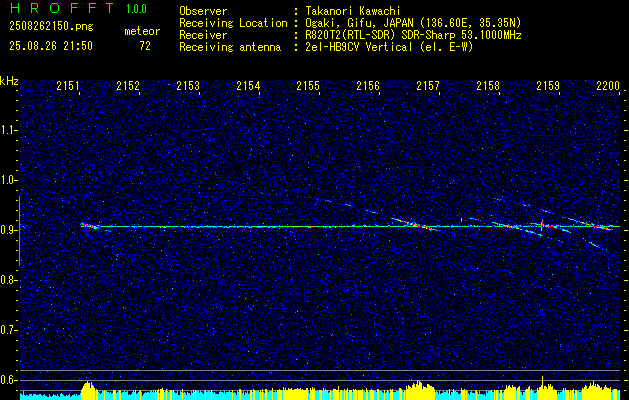Click the R820T2(RTL-SDR) SDR-Sharp receiver text
Viewport: 629px width, 400px height.
[x=413, y=35]
